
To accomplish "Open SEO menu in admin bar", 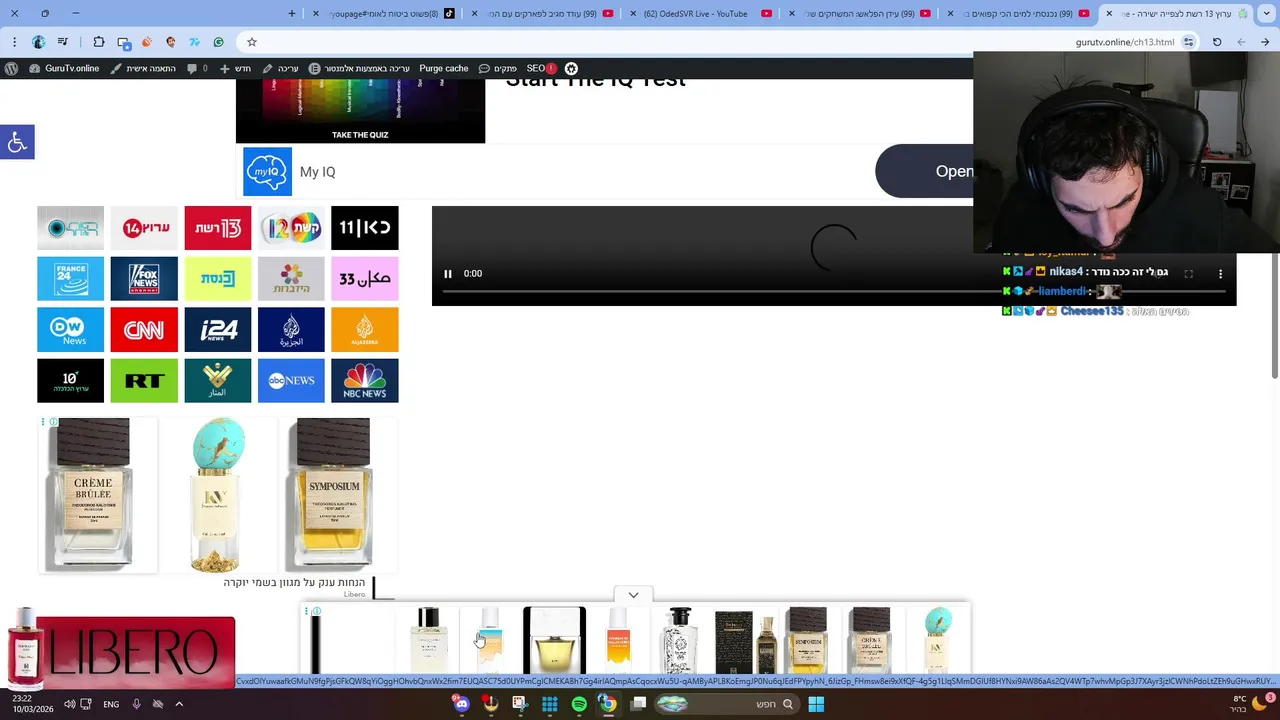I will coord(541,68).
